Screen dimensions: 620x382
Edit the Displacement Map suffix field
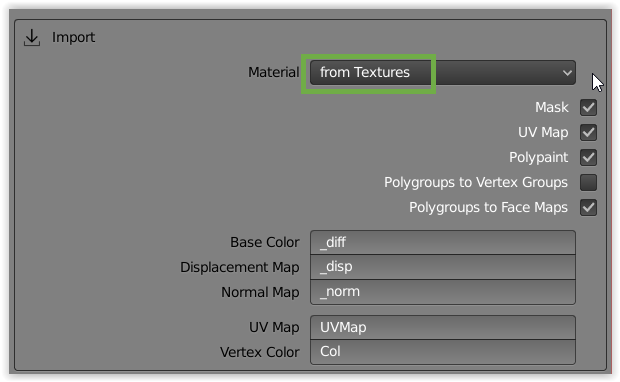(442, 267)
